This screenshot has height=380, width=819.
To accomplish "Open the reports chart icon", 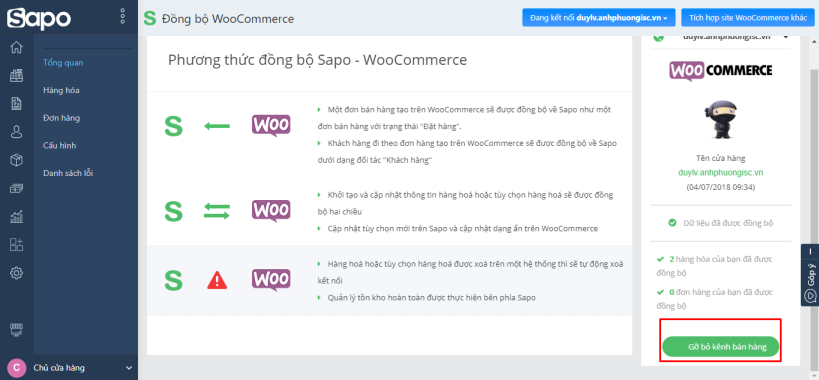I will pyautogui.click(x=17, y=217).
